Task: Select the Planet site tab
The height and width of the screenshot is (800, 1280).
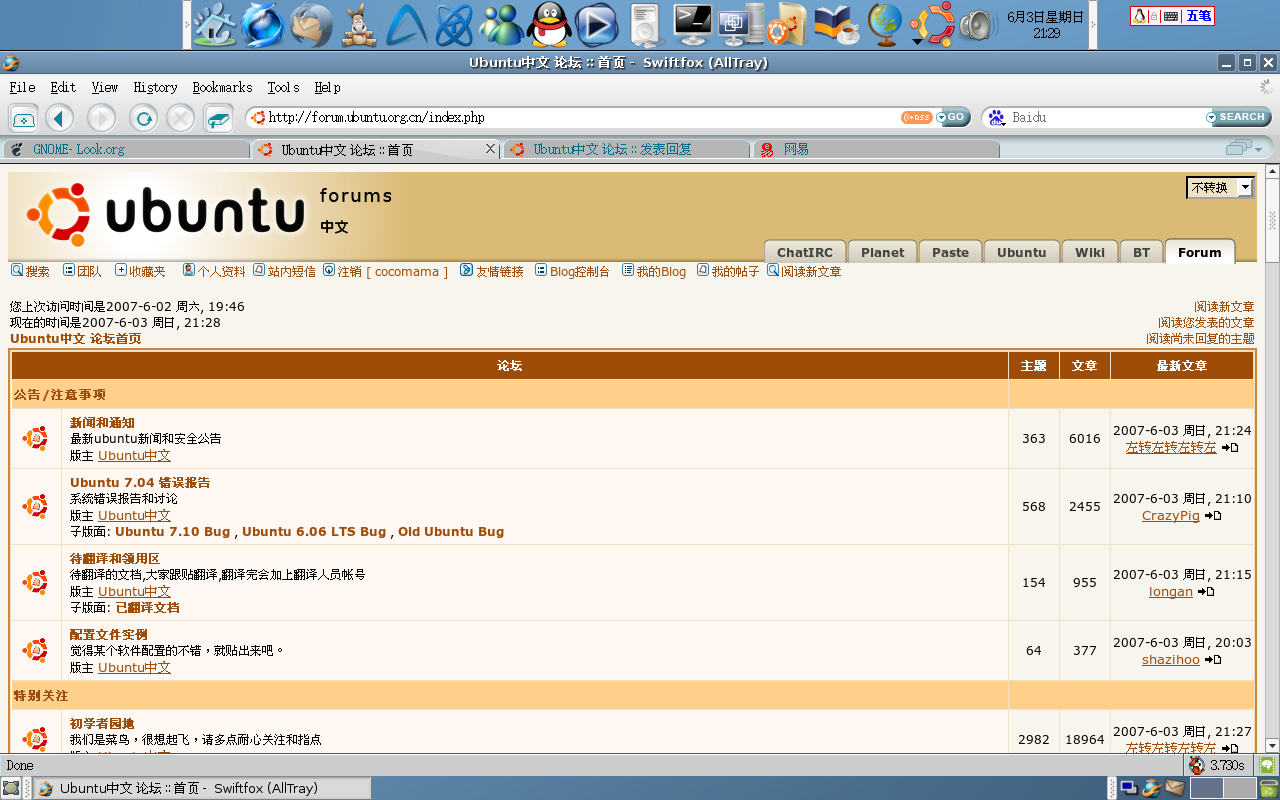Action: [x=882, y=252]
